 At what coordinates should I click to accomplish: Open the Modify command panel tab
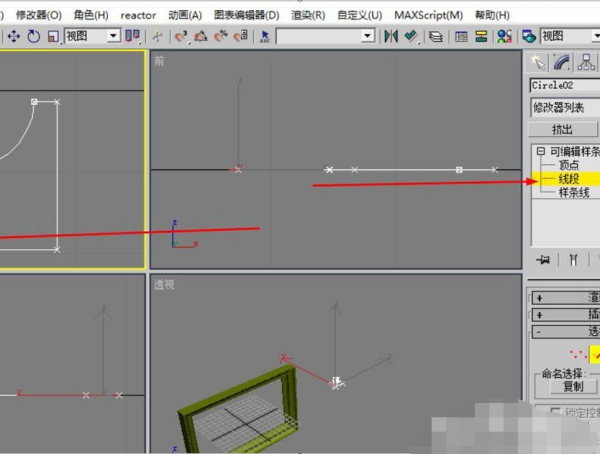(561, 62)
